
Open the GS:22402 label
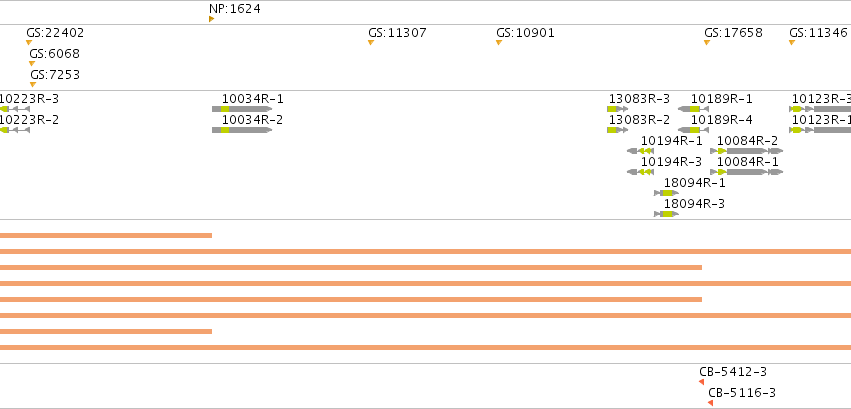click(x=55, y=33)
